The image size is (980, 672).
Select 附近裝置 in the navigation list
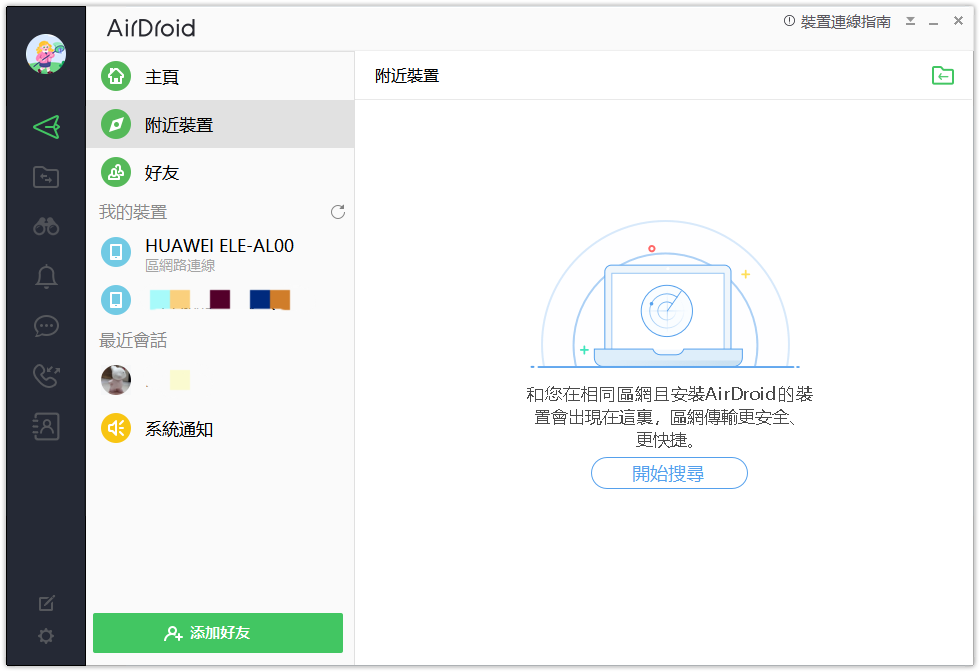coord(221,124)
